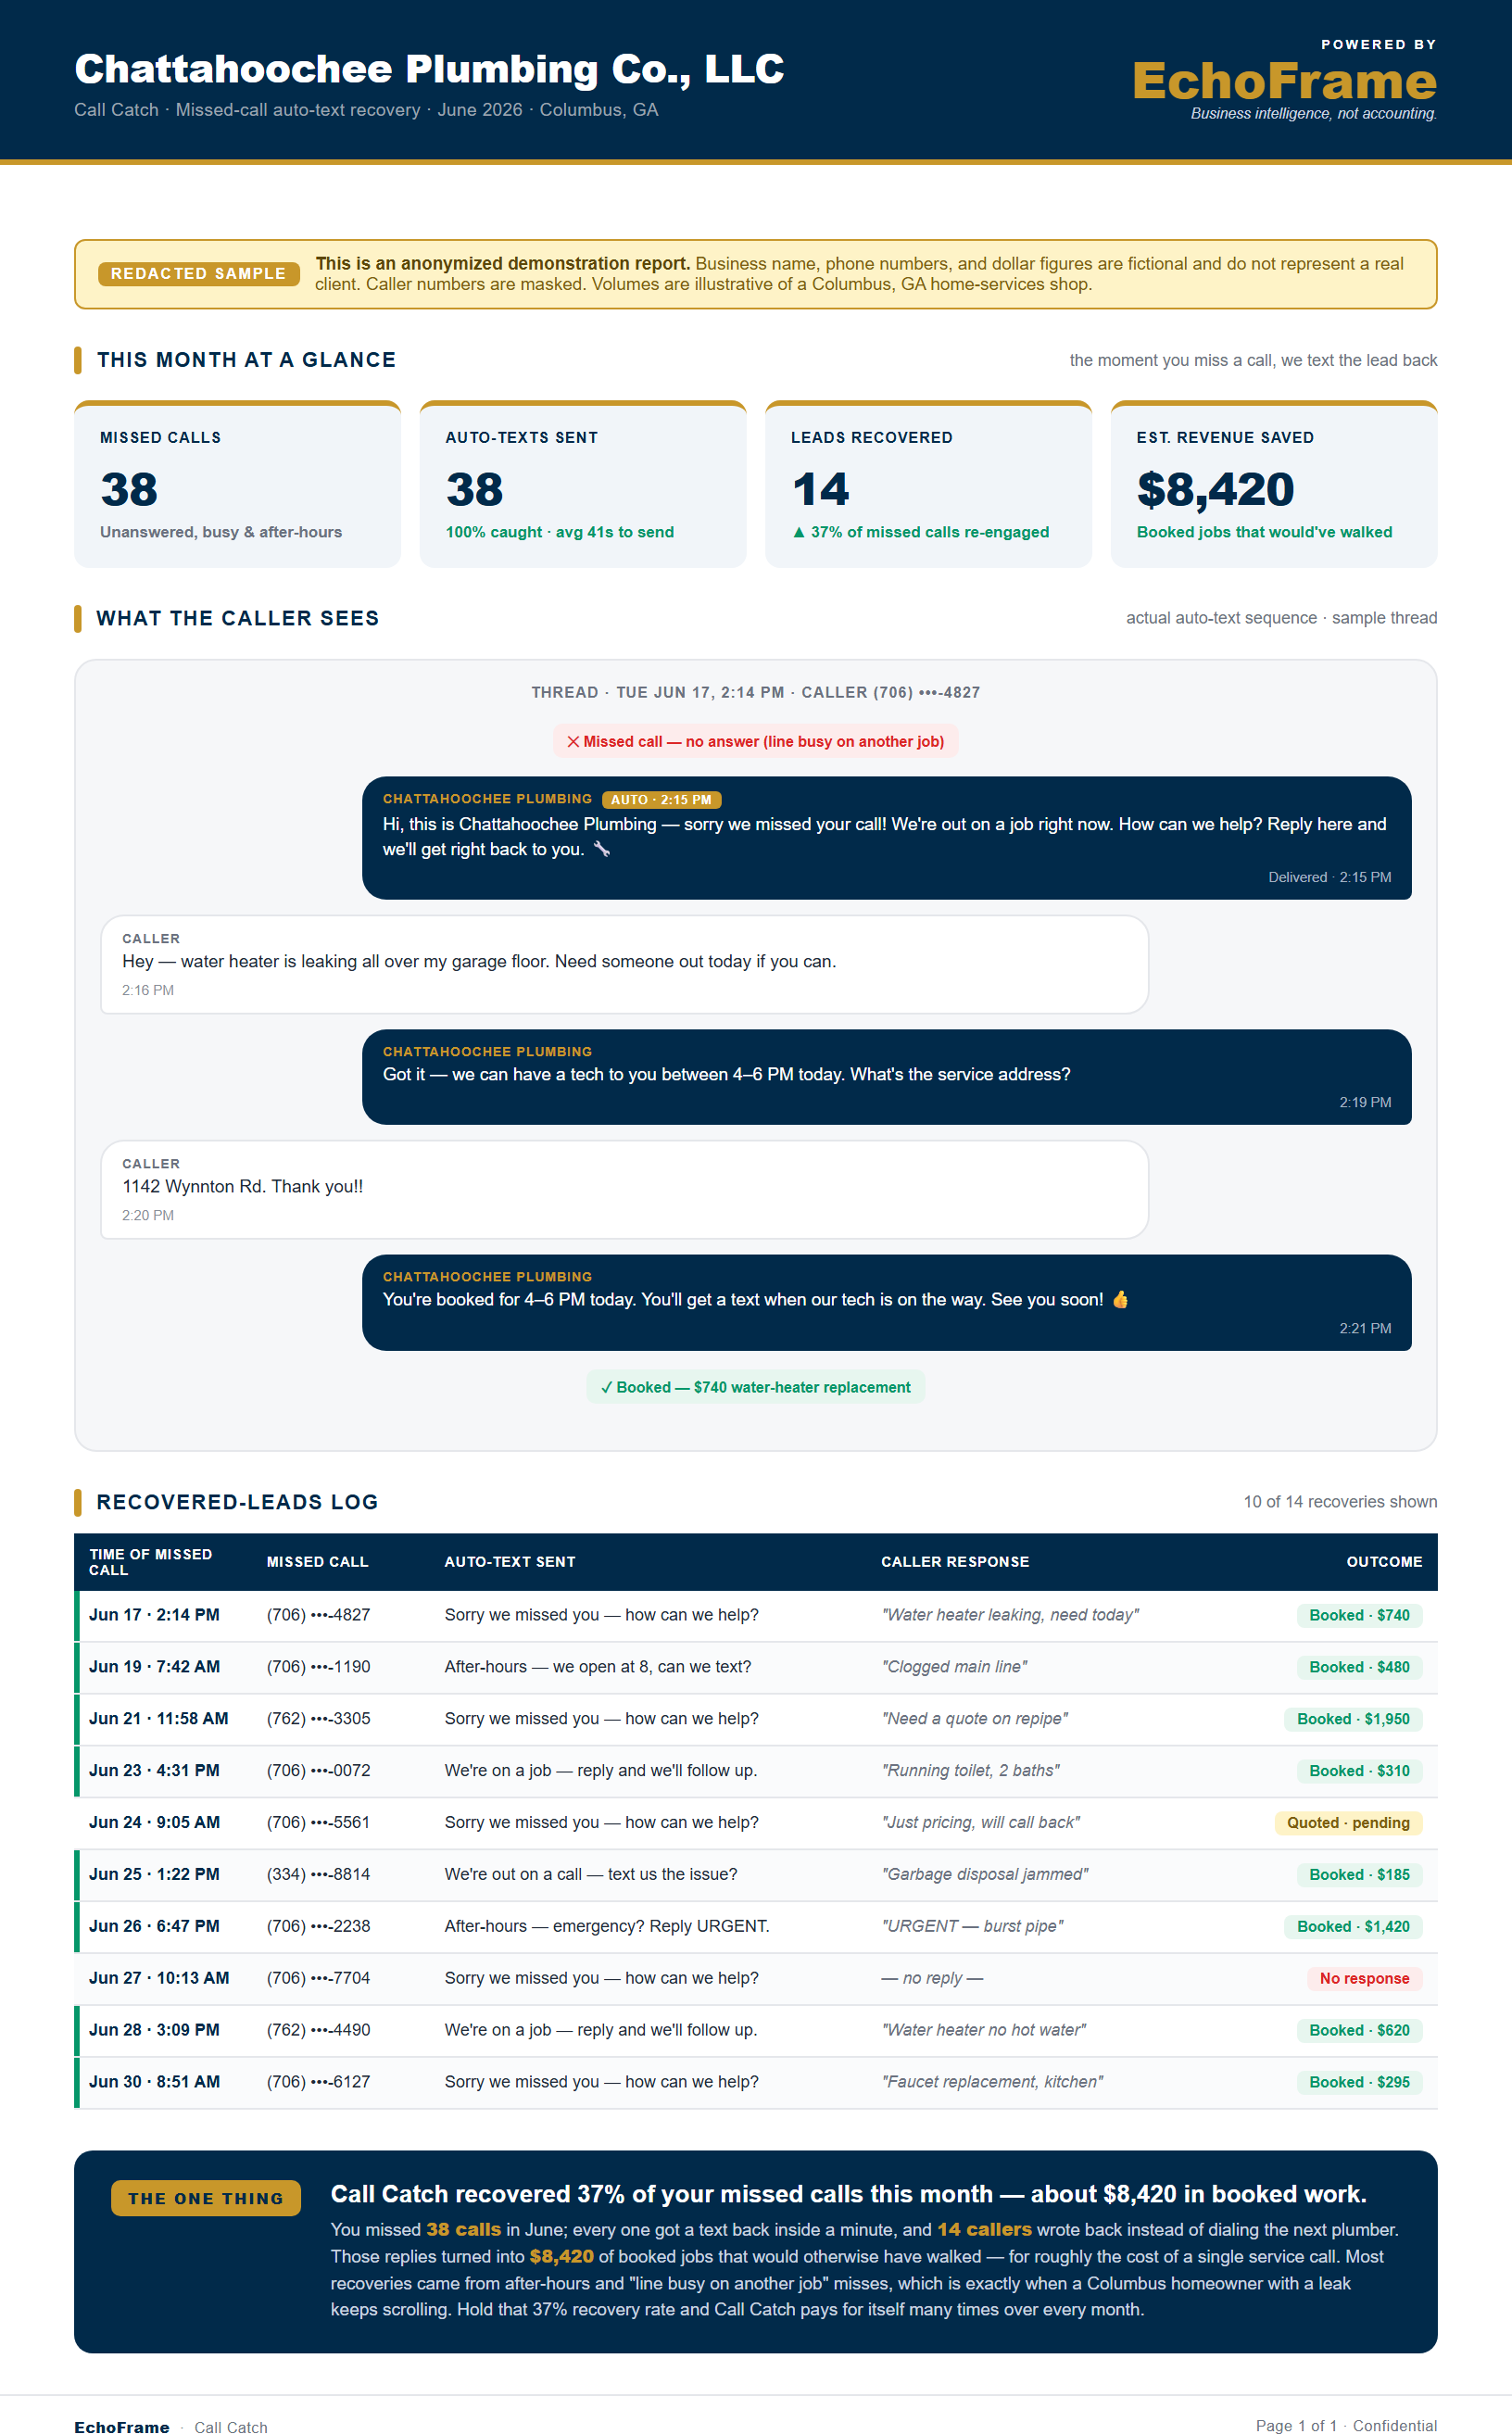Click caller response "Faucet replacement, kitchen"
The image size is (1512, 2434).
992,2083
